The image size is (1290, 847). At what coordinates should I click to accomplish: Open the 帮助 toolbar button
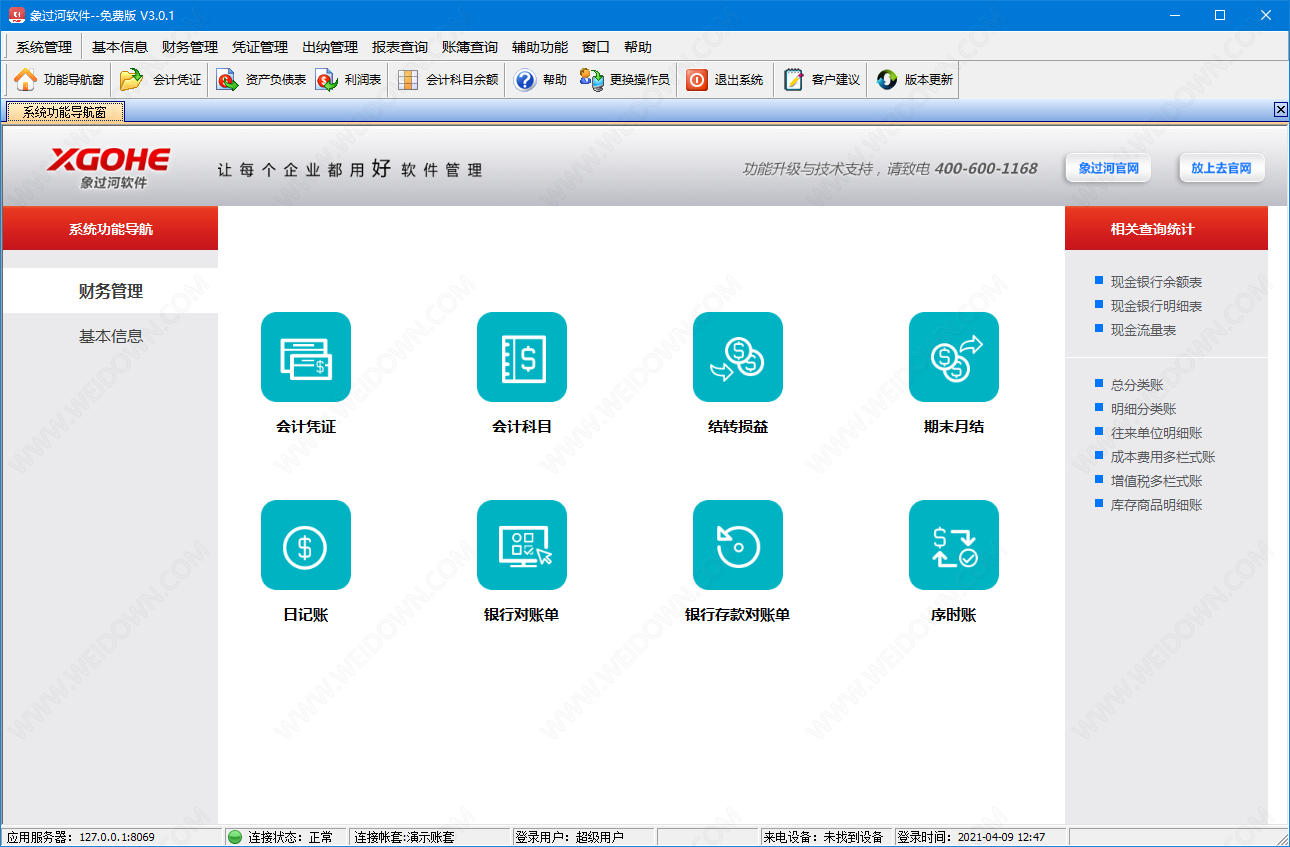click(x=541, y=80)
